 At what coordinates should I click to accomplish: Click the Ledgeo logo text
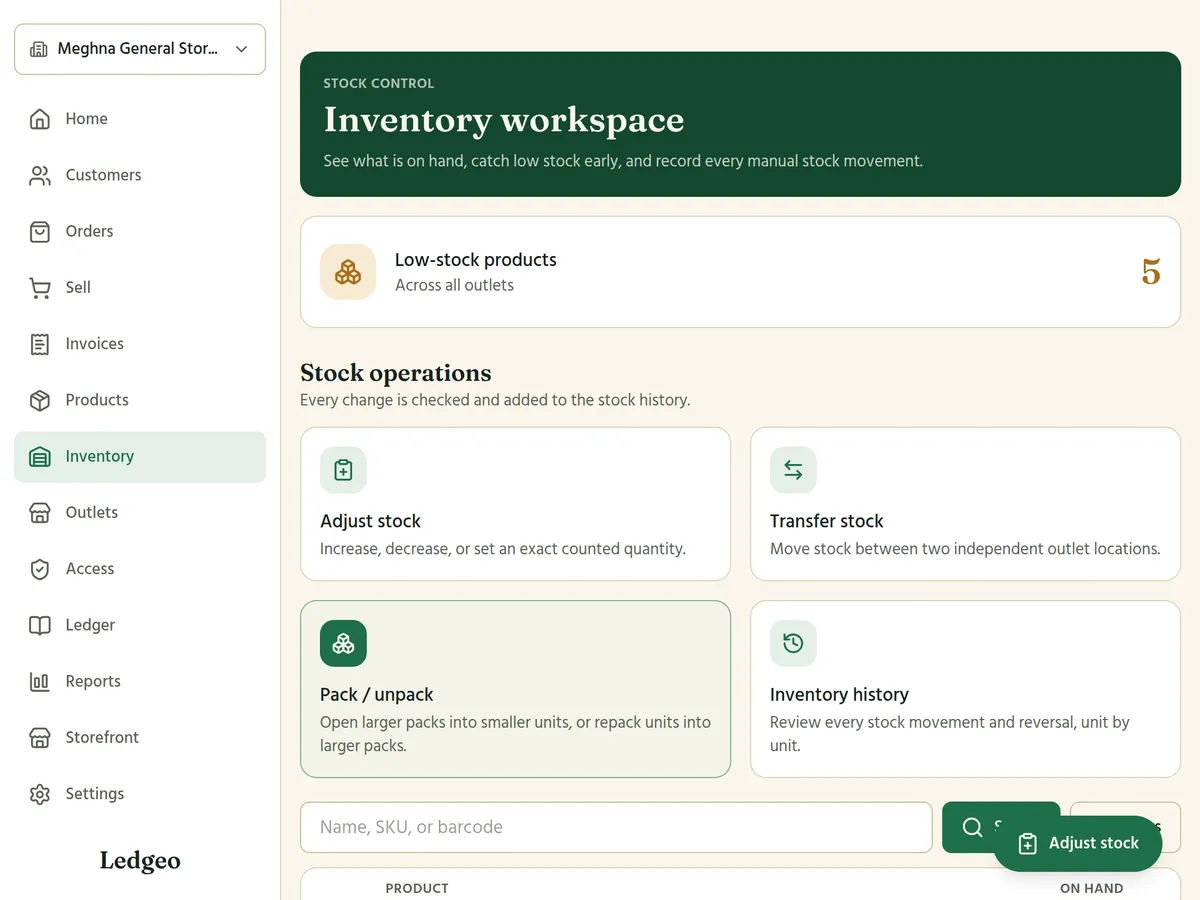pos(140,861)
